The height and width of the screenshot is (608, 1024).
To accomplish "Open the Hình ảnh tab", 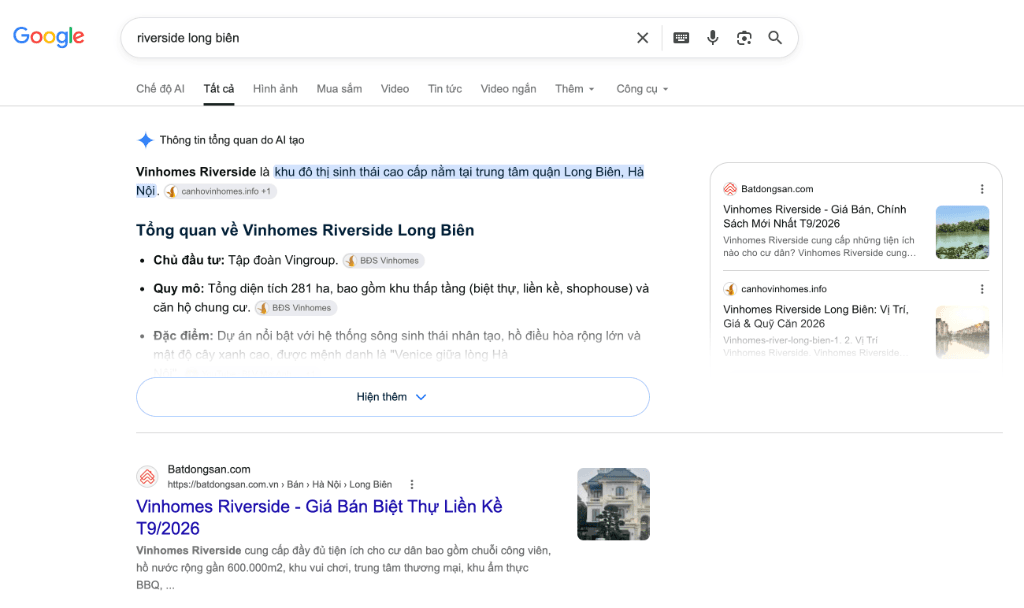I will pos(276,89).
